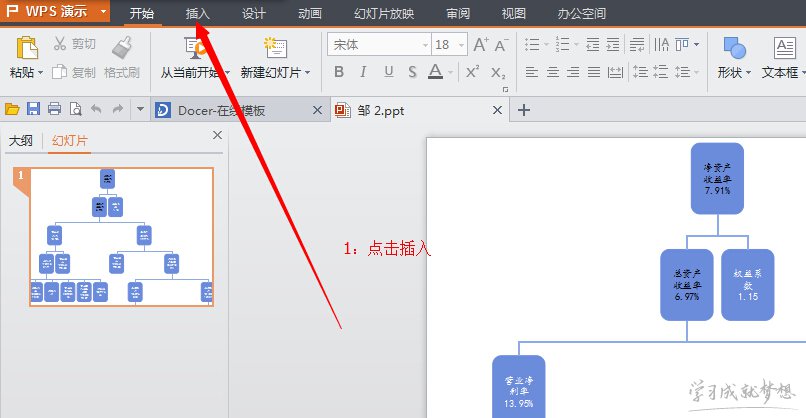The width and height of the screenshot is (806, 418).
Task: Open the bullet list dropdown arrow
Action: click(546, 45)
